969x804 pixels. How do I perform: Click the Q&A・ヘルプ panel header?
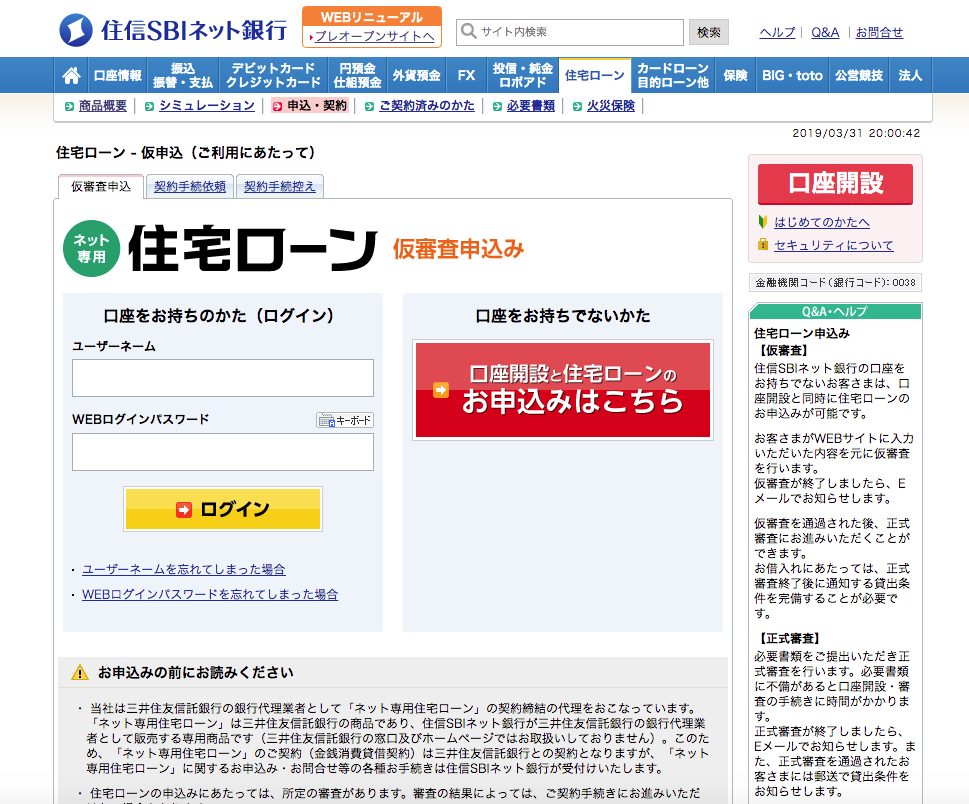pyautogui.click(x=835, y=311)
